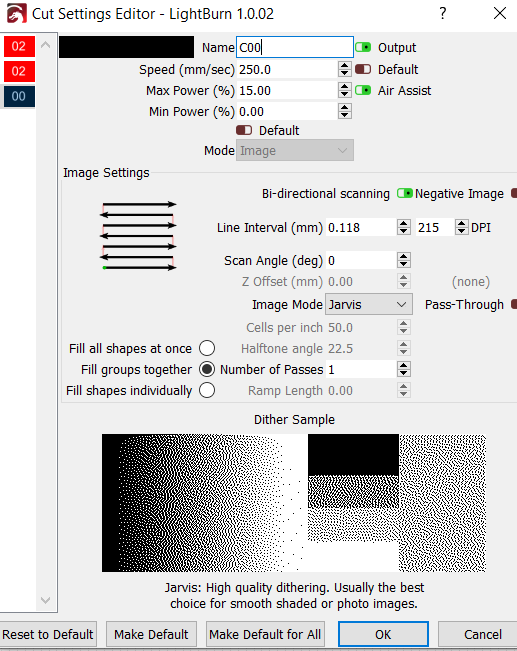The height and width of the screenshot is (651, 517).
Task: Disable Bi-directional scanning toggle
Action: click(404, 193)
